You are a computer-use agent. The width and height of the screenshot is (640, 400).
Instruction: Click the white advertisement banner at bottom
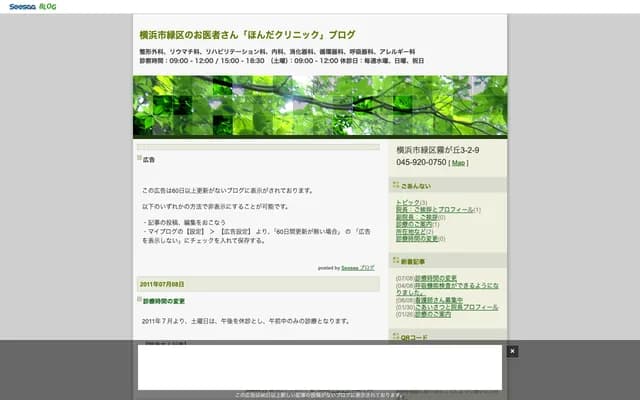tap(320, 367)
